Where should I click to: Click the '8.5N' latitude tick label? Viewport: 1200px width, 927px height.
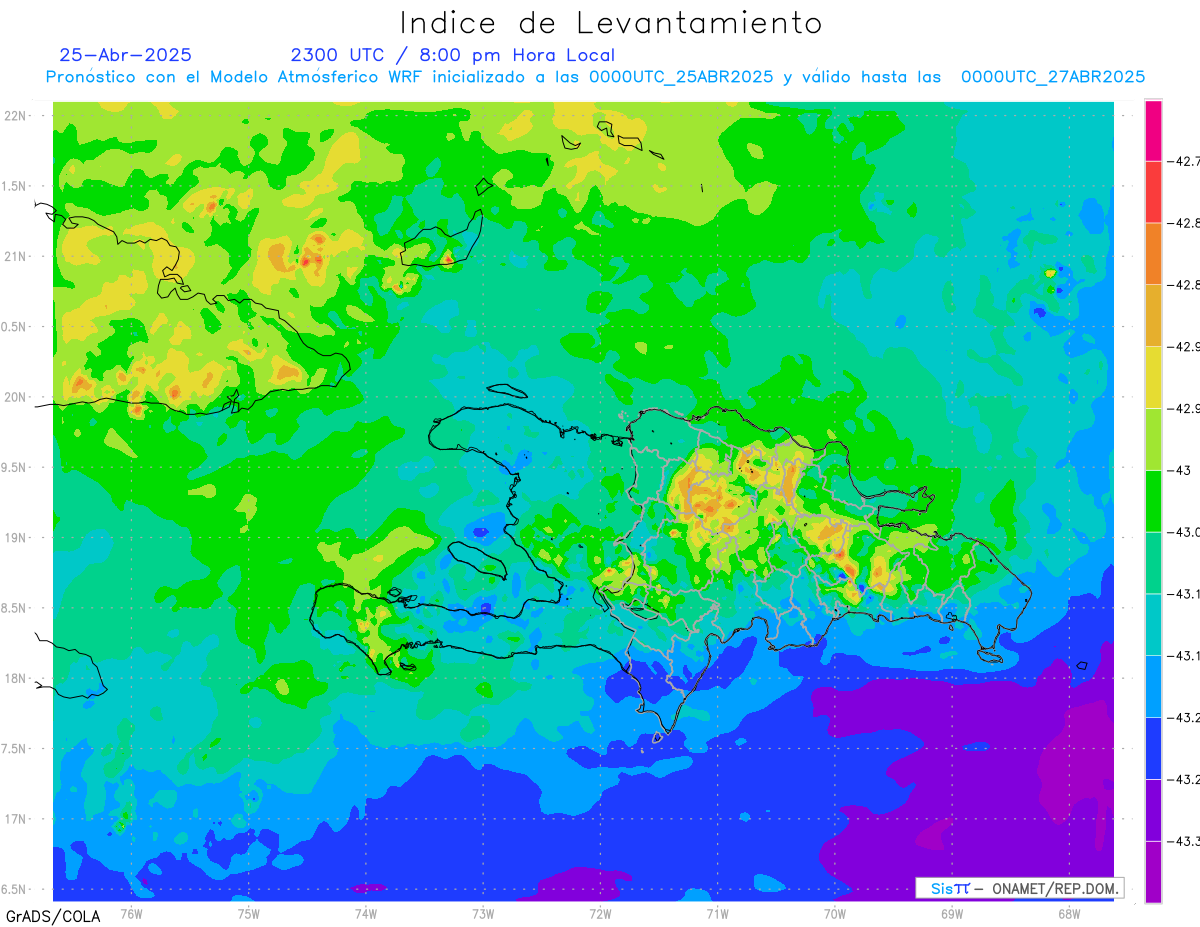coord(15,608)
